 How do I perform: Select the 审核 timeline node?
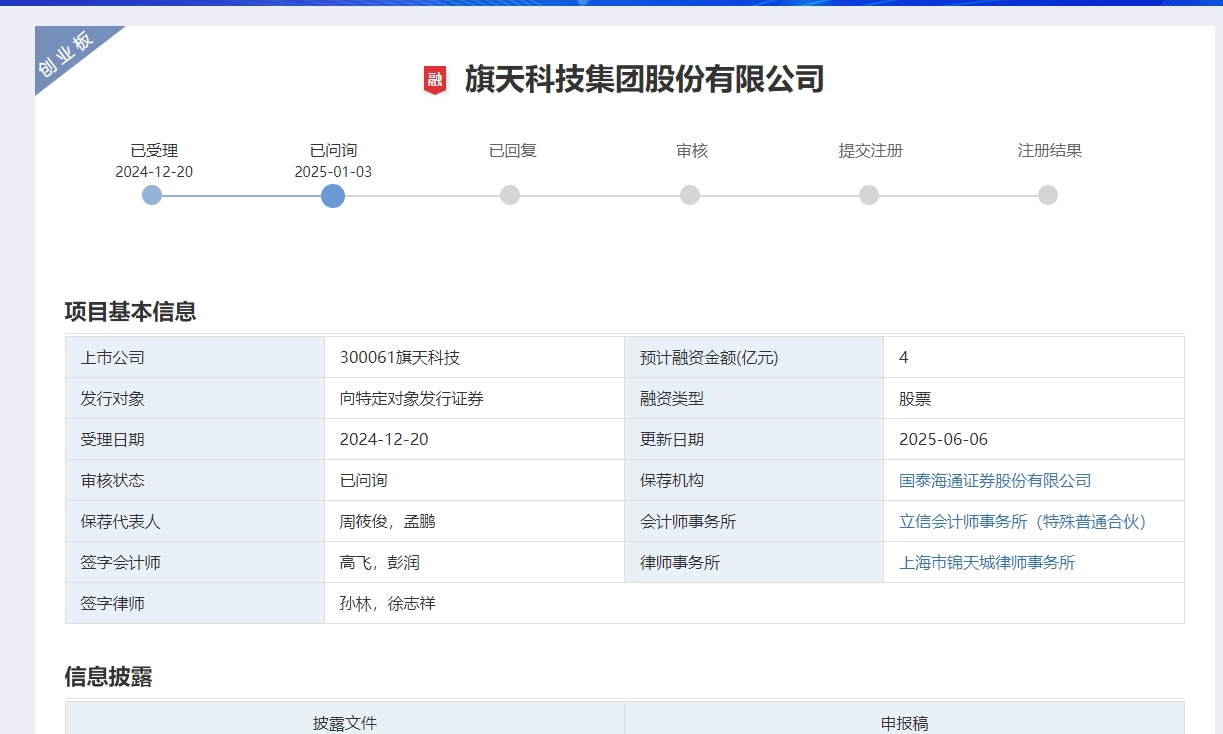click(690, 195)
